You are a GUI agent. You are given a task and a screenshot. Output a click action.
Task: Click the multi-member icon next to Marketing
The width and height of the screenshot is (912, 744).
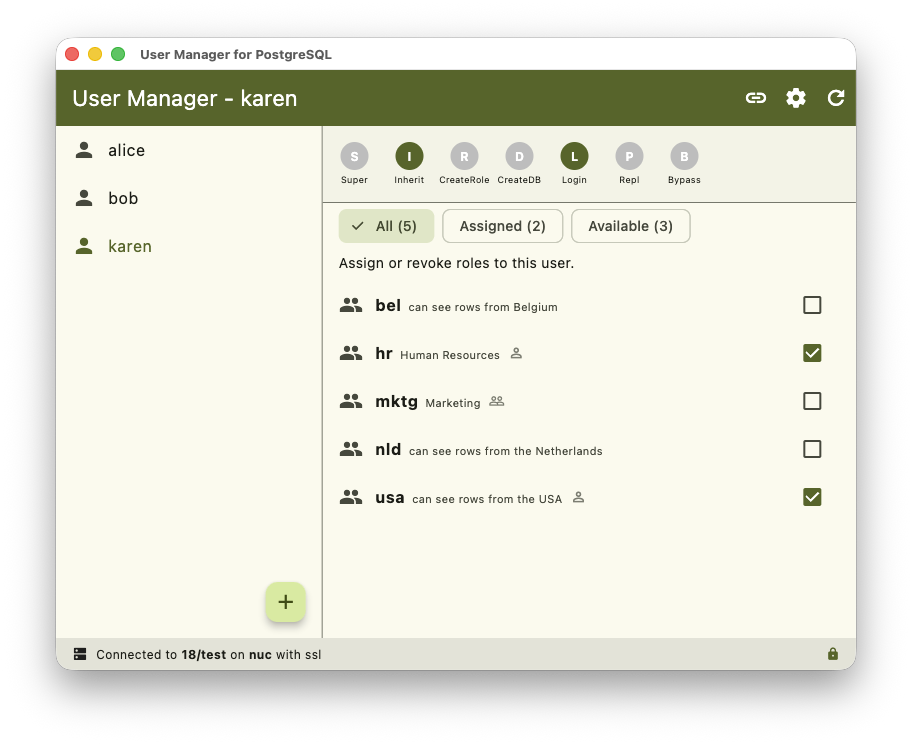pyautogui.click(x=496, y=401)
